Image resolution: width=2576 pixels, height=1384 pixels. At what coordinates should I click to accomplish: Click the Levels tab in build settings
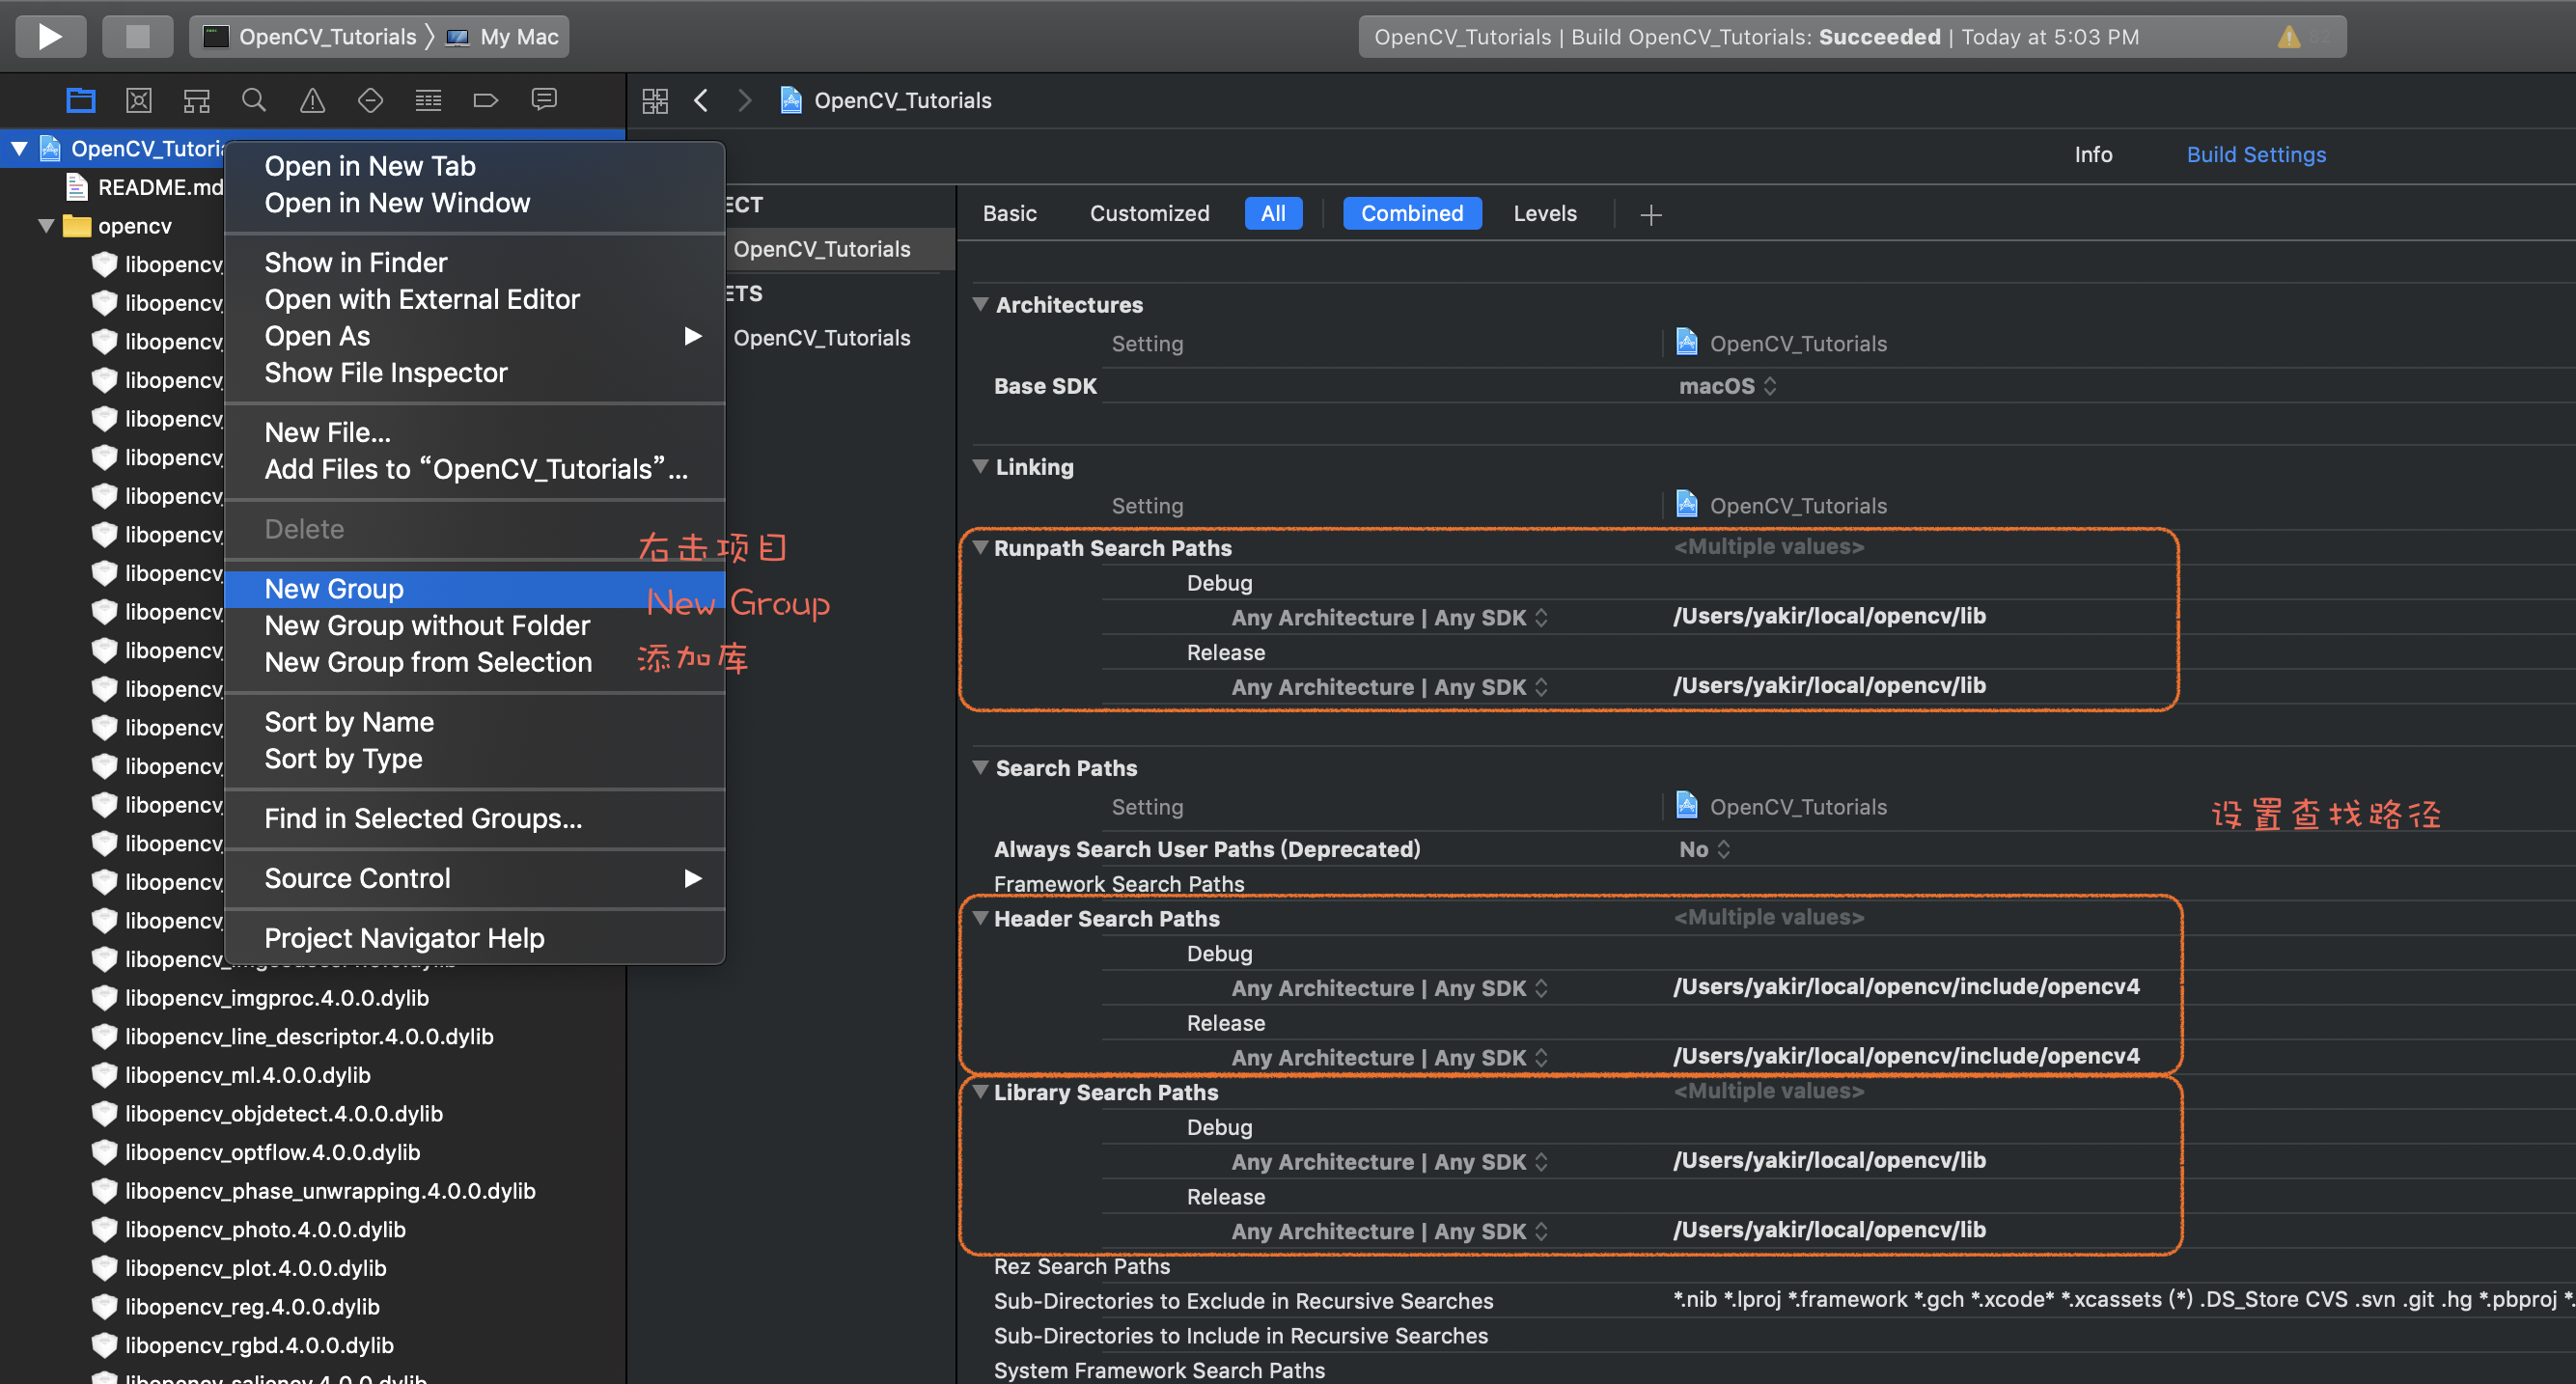pos(1543,213)
